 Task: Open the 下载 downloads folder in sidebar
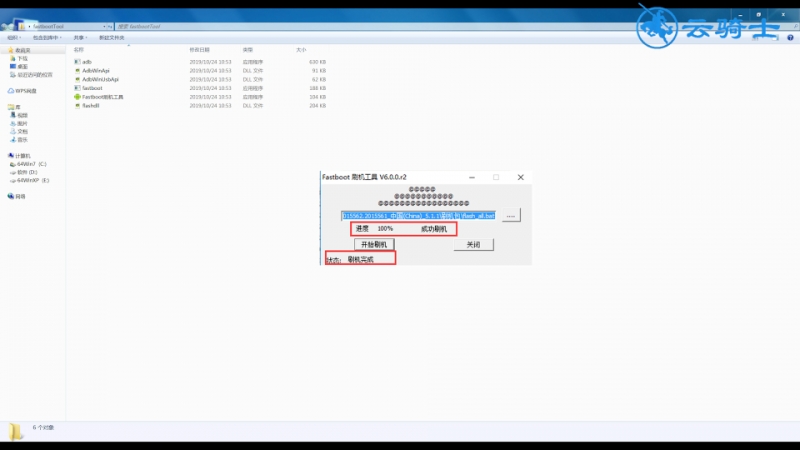click(19, 58)
